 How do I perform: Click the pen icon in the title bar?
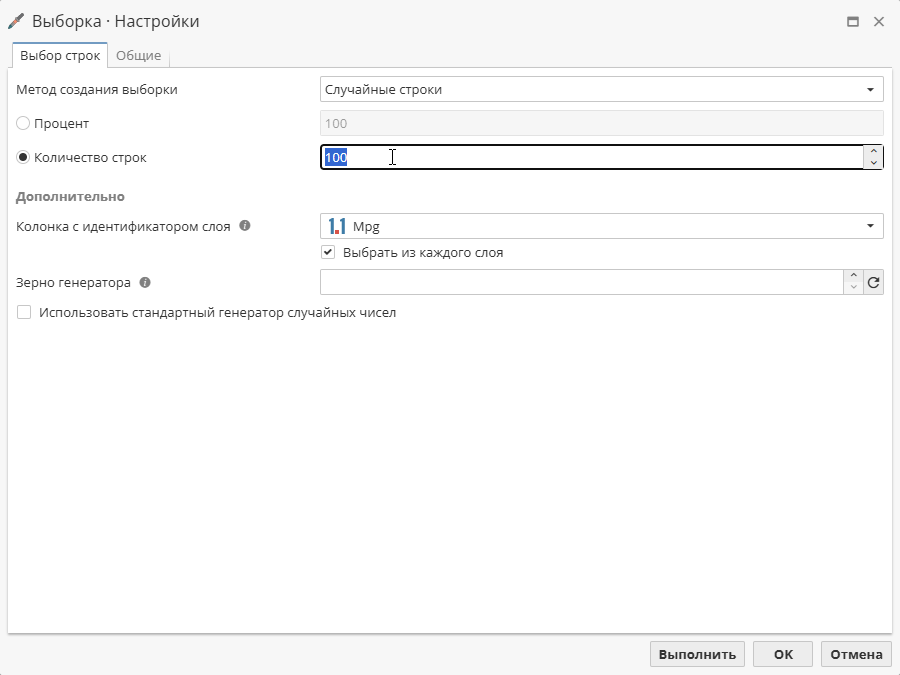tap(16, 21)
